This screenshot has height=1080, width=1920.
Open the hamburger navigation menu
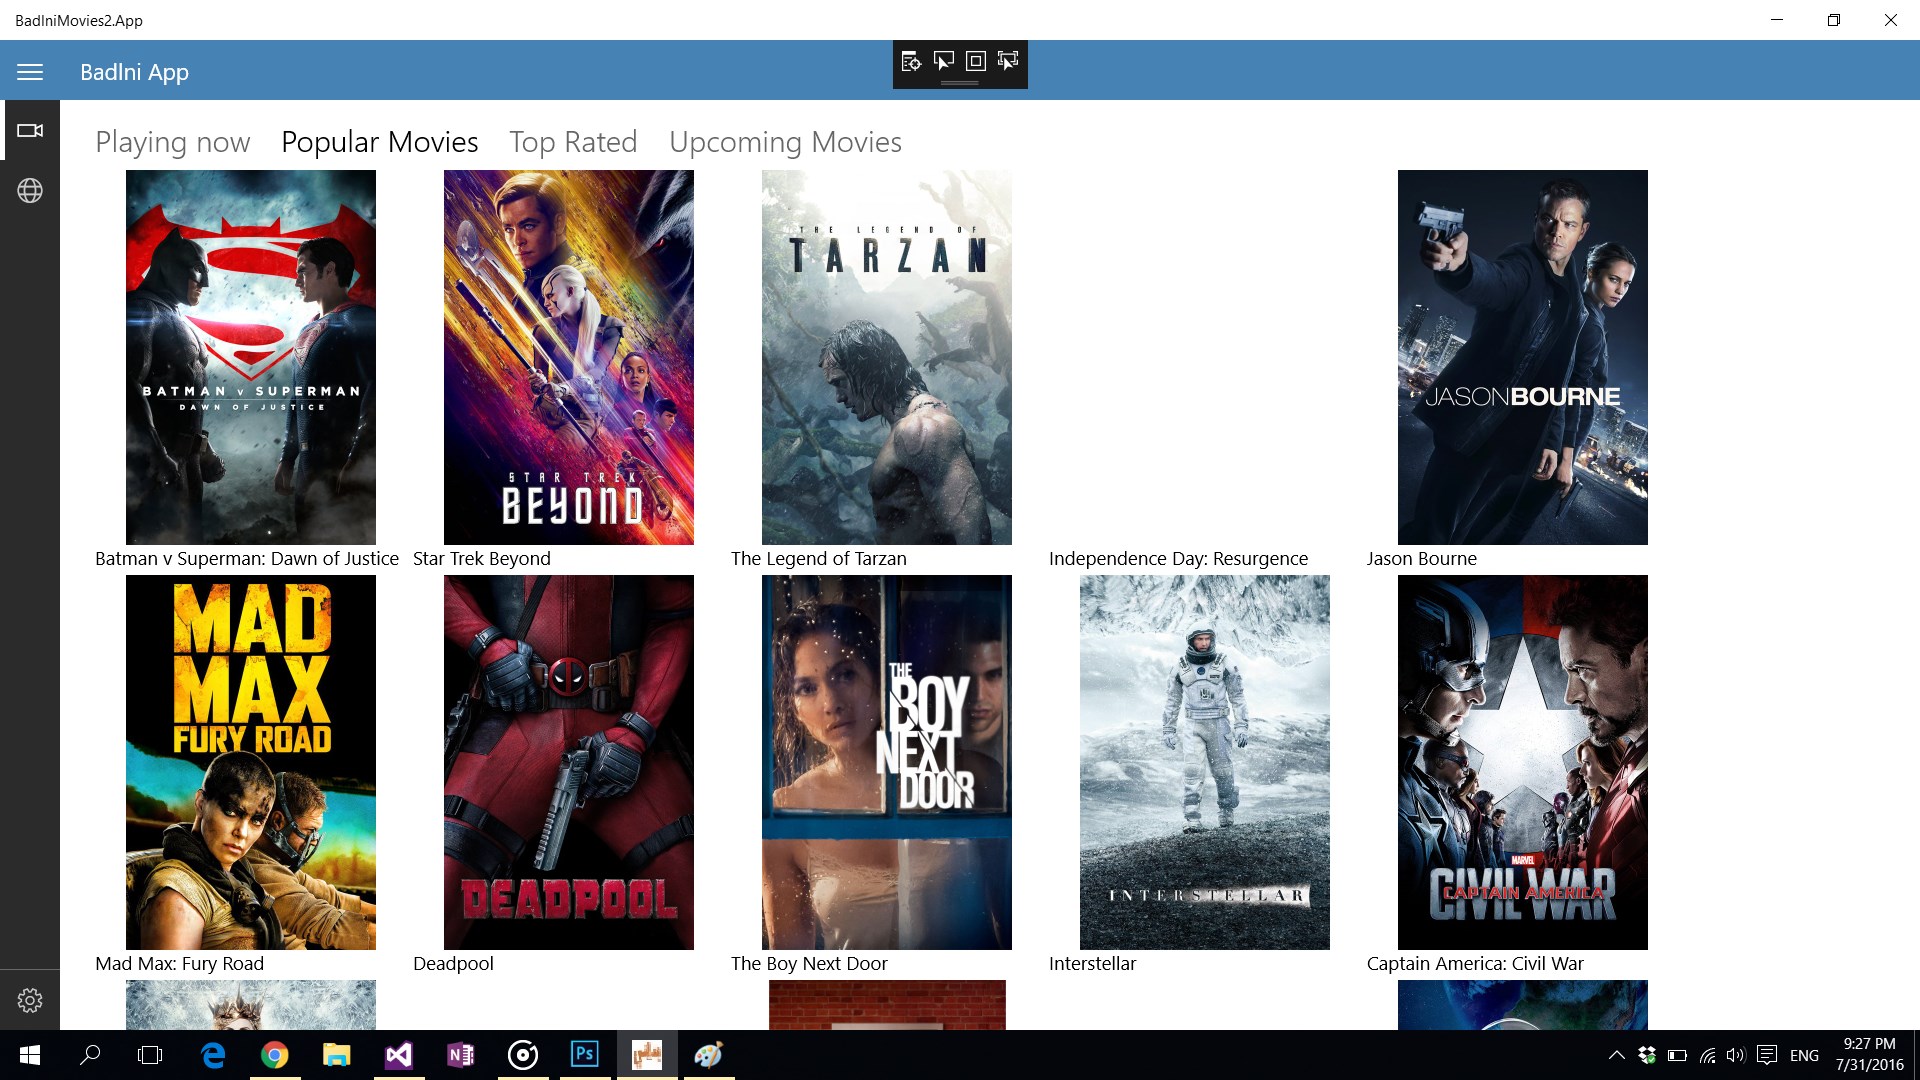pyautogui.click(x=30, y=72)
